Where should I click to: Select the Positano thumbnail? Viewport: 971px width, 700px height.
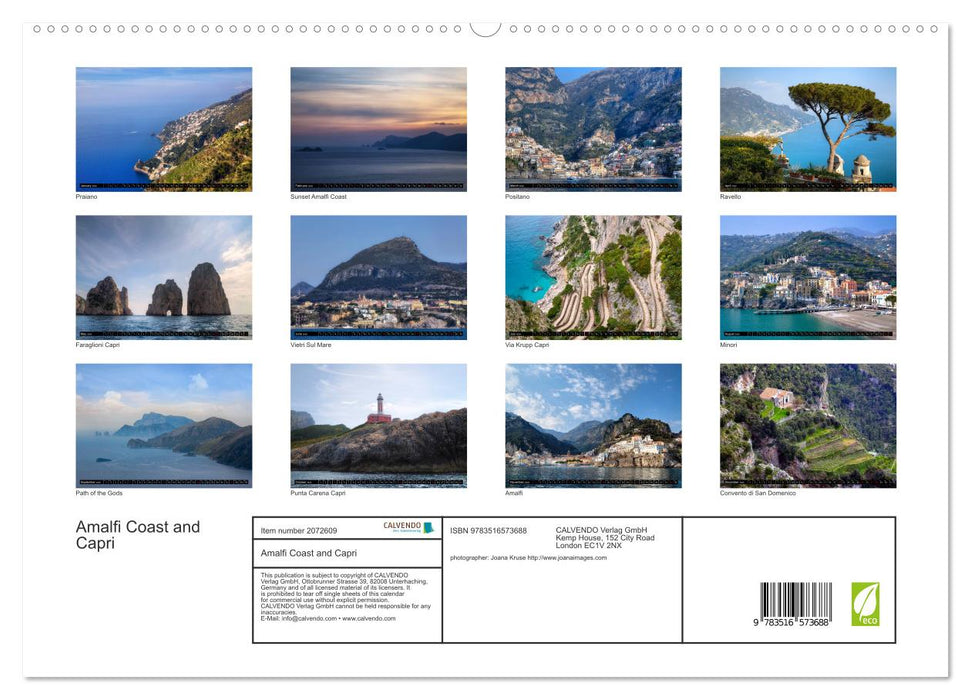pos(592,127)
